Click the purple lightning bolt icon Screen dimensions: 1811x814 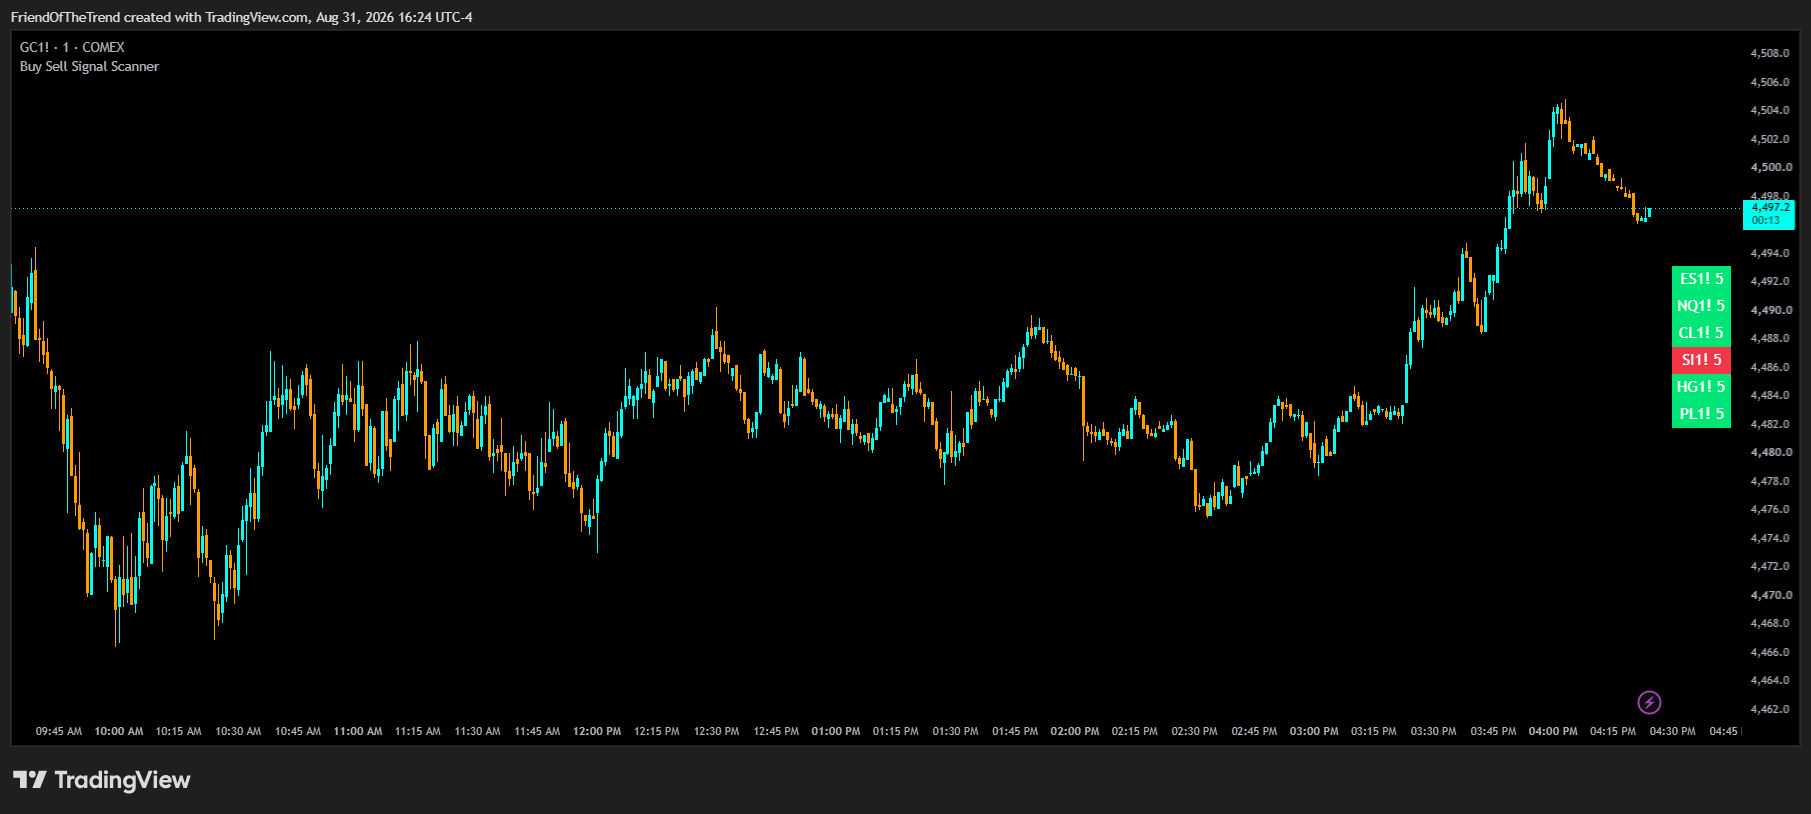point(1649,703)
